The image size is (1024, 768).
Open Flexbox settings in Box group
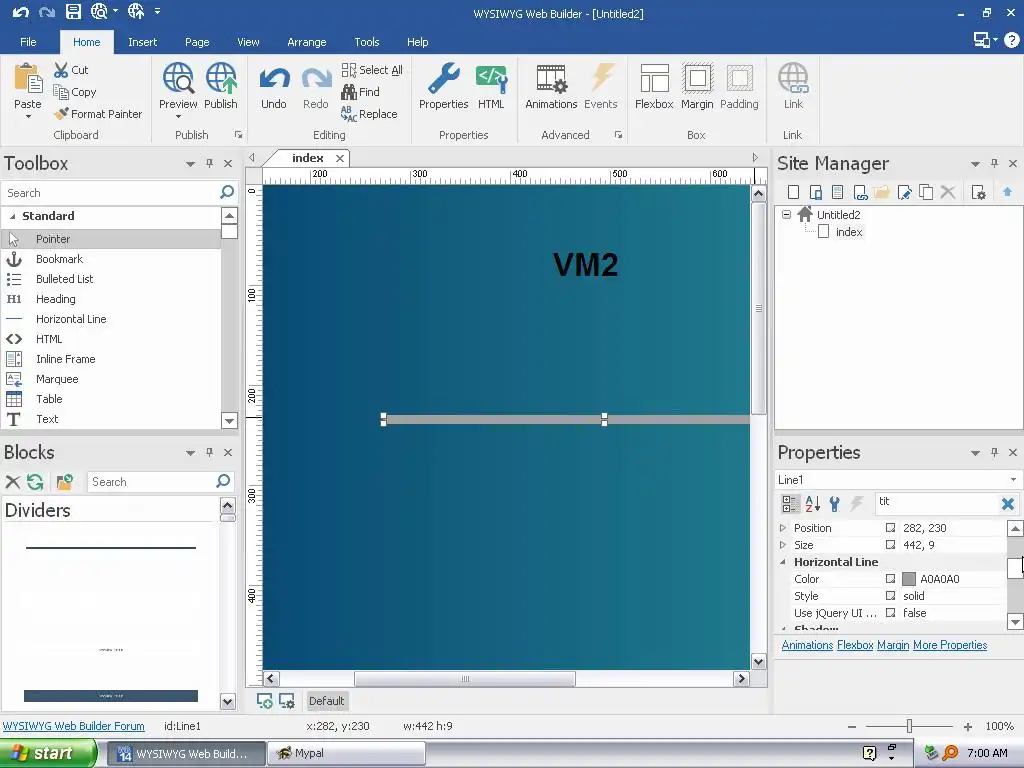pos(654,86)
